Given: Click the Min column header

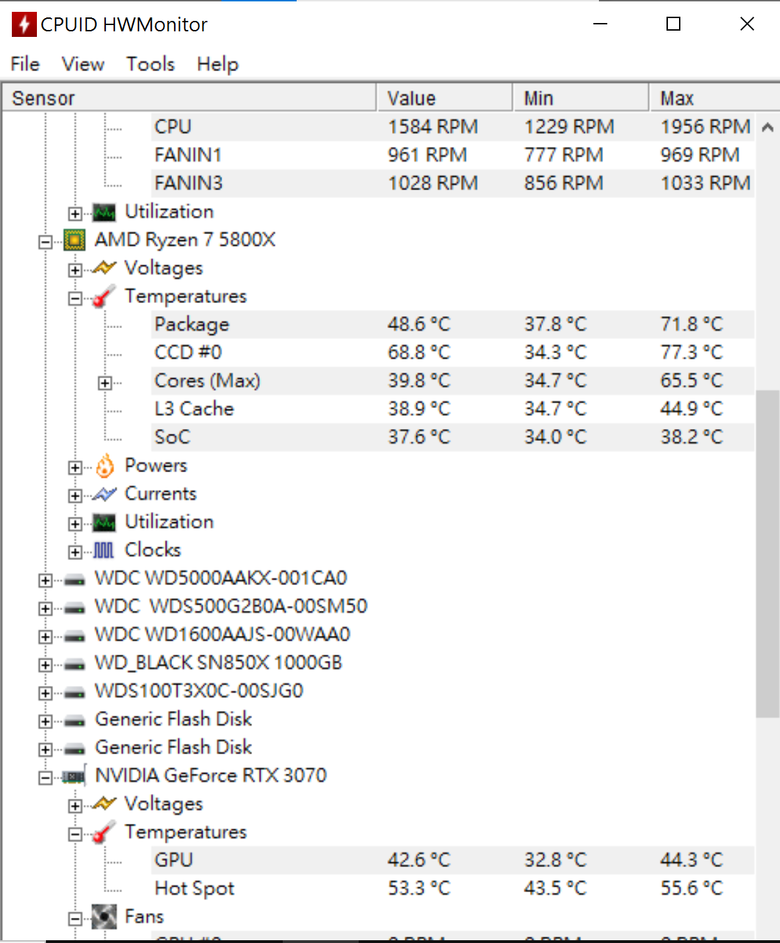Looking at the screenshot, I should [581, 97].
